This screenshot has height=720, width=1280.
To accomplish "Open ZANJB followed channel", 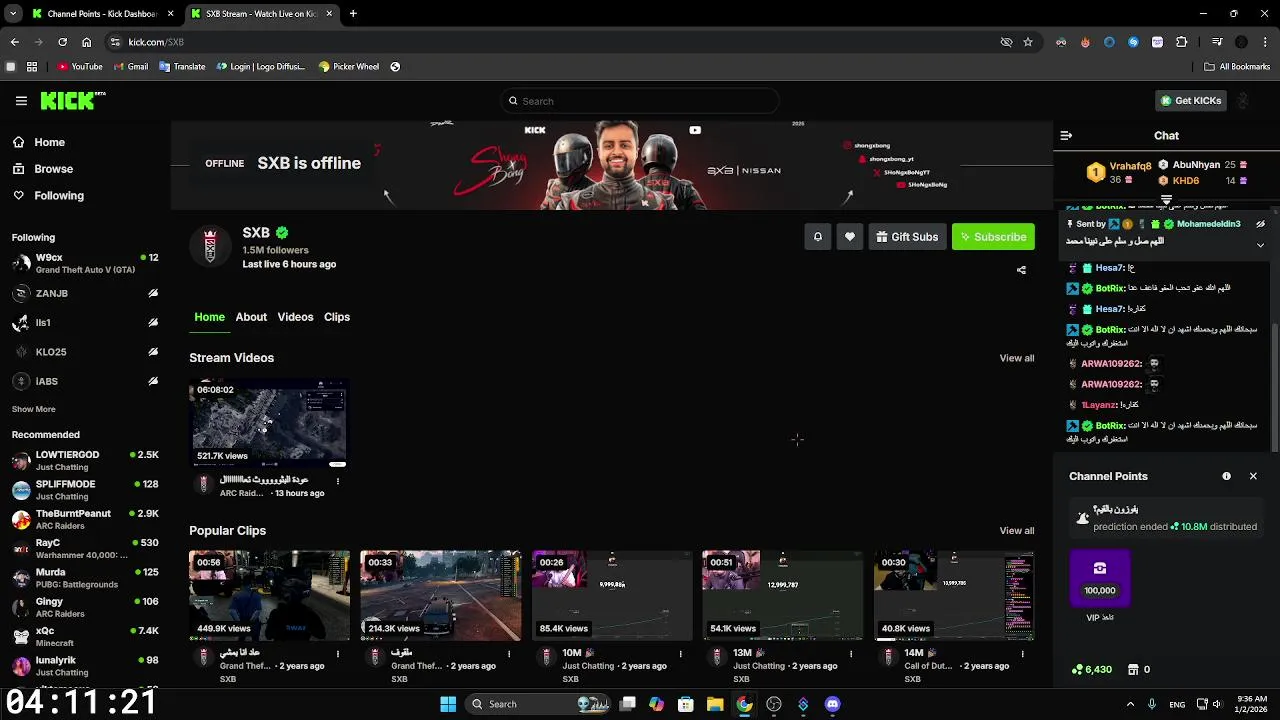I will pos(85,294).
